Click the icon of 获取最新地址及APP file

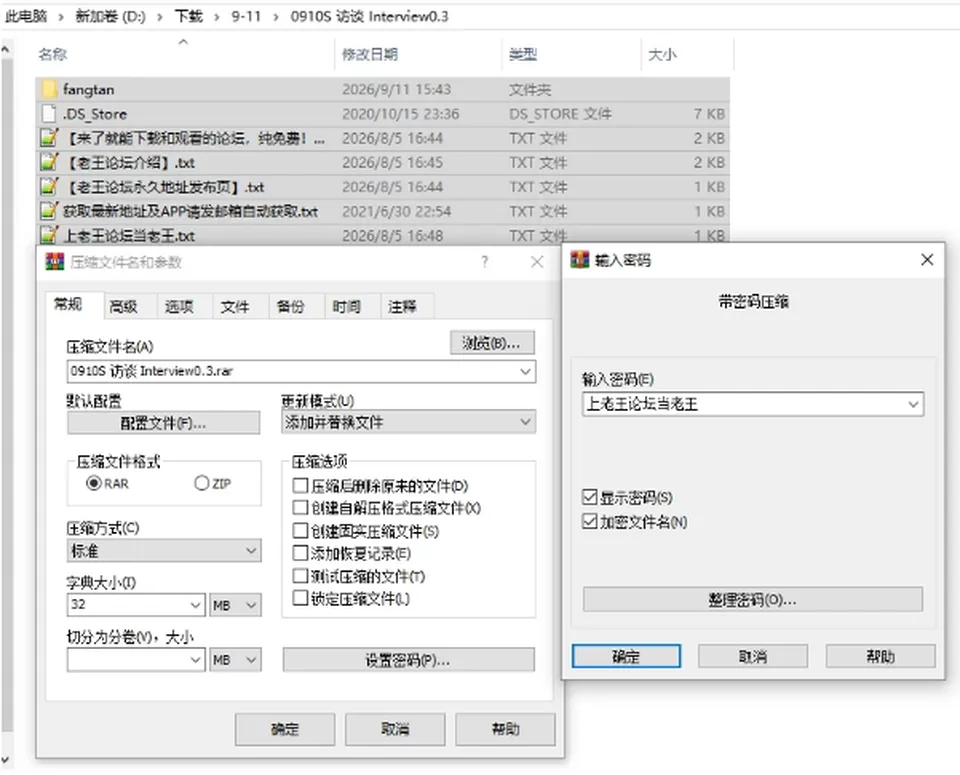click(49, 211)
